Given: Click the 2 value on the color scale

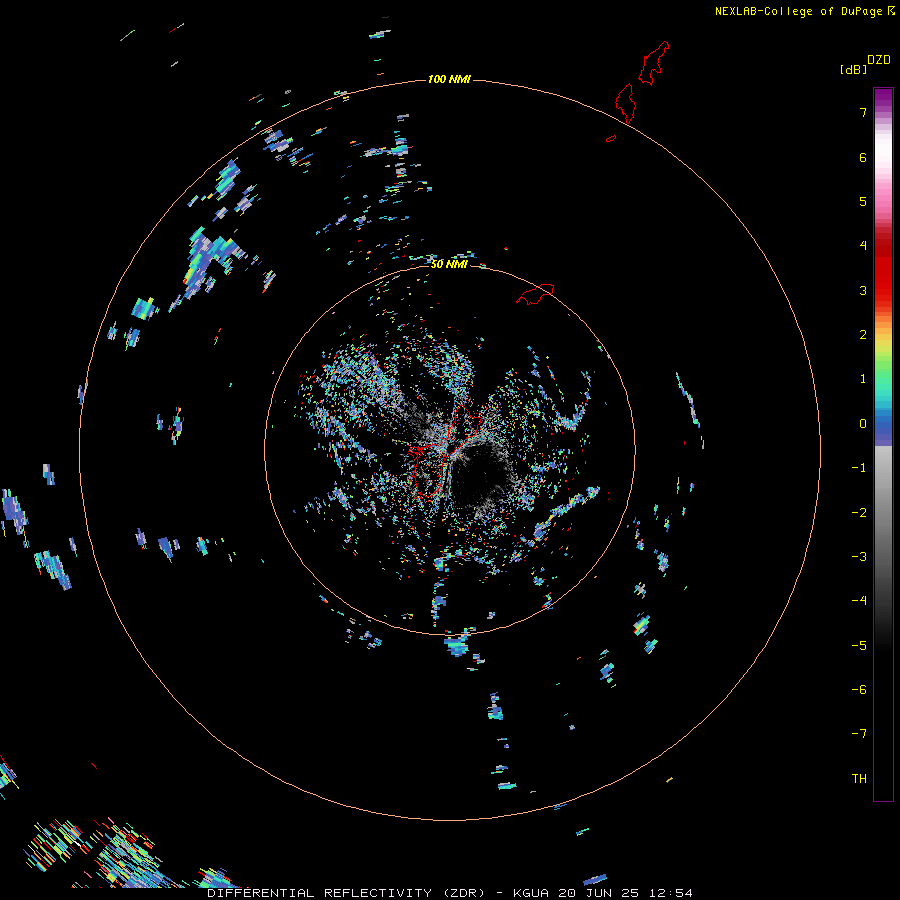Looking at the screenshot, I should [863, 335].
